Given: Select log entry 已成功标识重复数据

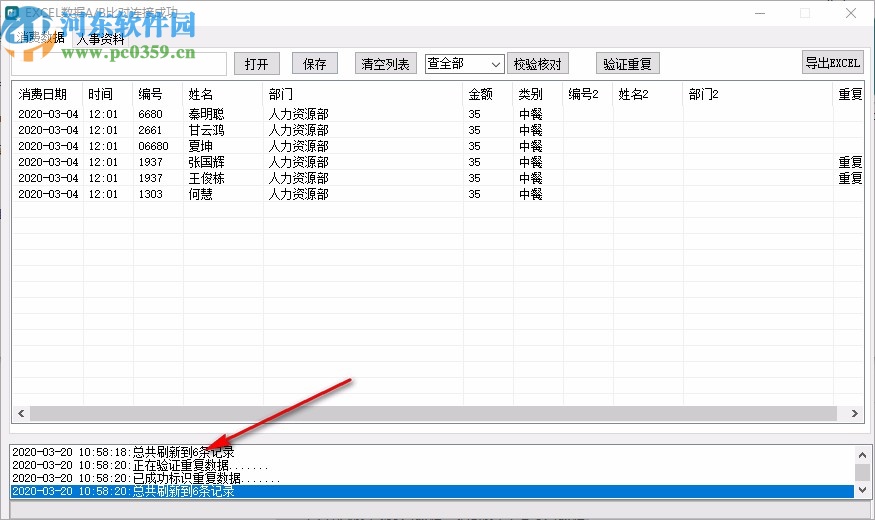Looking at the screenshot, I should click(x=432, y=478).
